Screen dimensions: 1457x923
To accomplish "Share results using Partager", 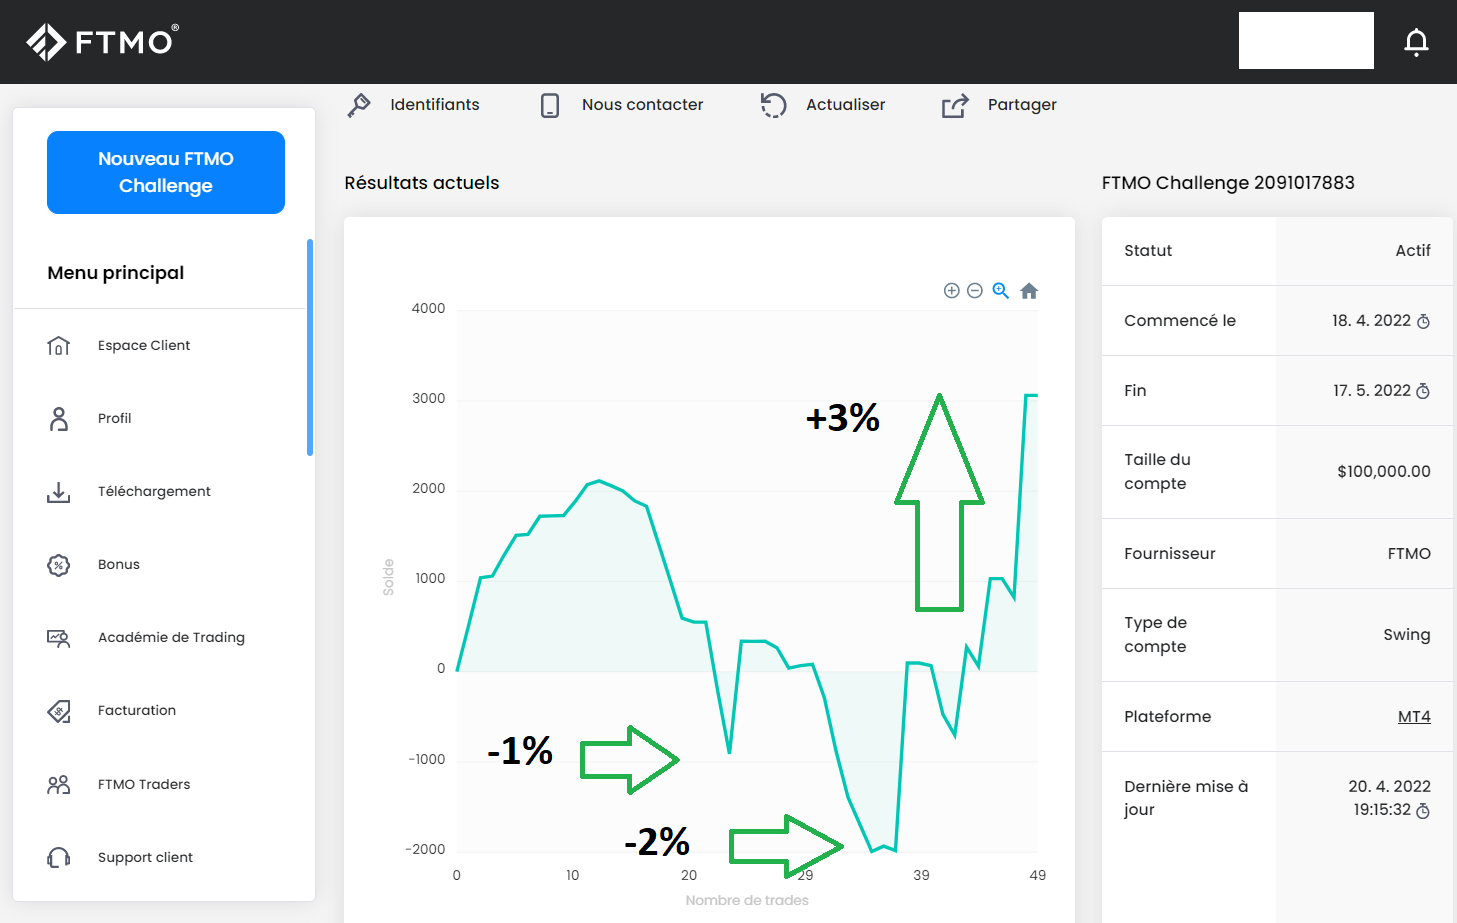I will click(999, 105).
